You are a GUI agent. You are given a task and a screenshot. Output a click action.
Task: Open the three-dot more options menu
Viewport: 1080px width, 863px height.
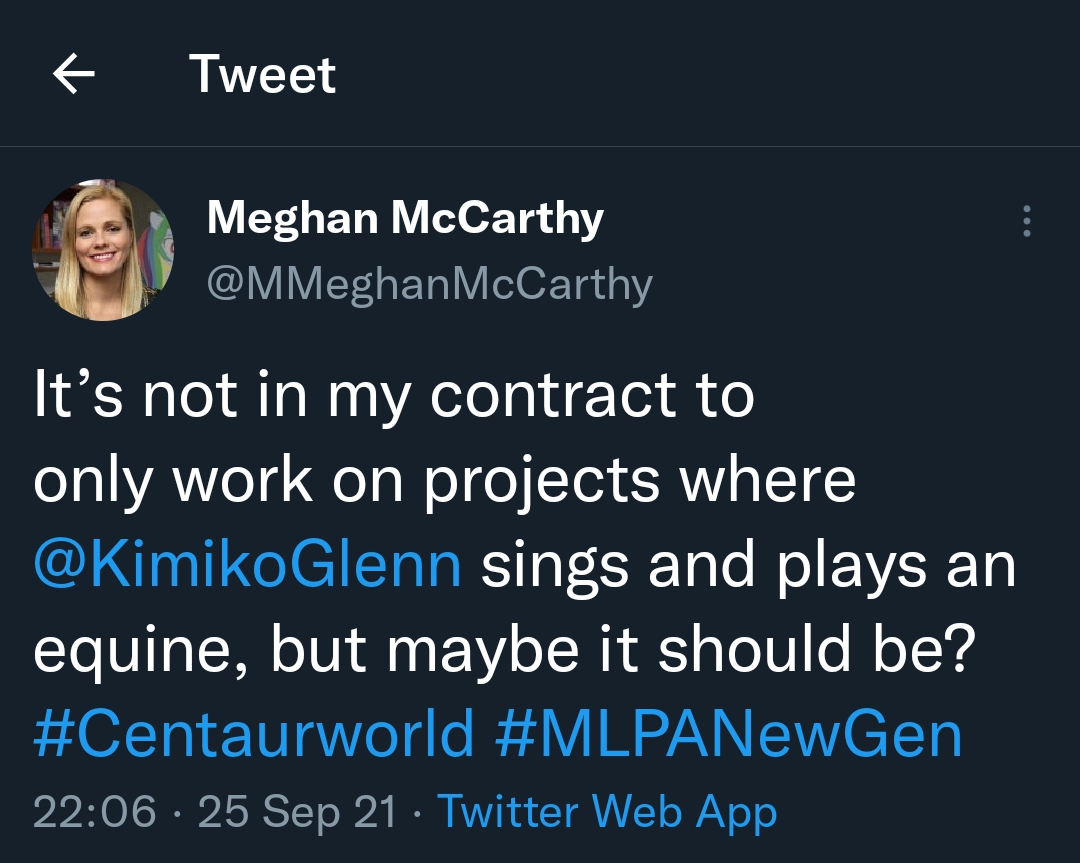coord(1026,221)
